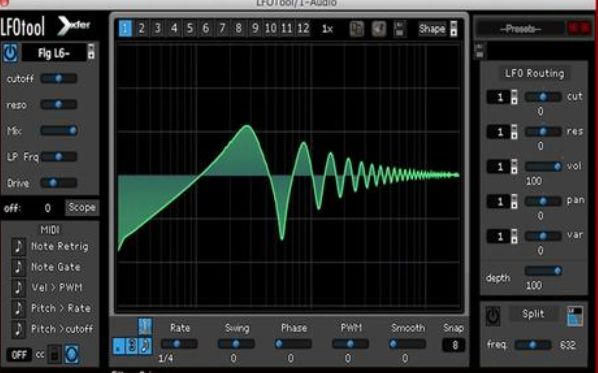Toggle Pitch > cutoff note icon
Viewport: 598px width, 373px height.
pos(18,328)
